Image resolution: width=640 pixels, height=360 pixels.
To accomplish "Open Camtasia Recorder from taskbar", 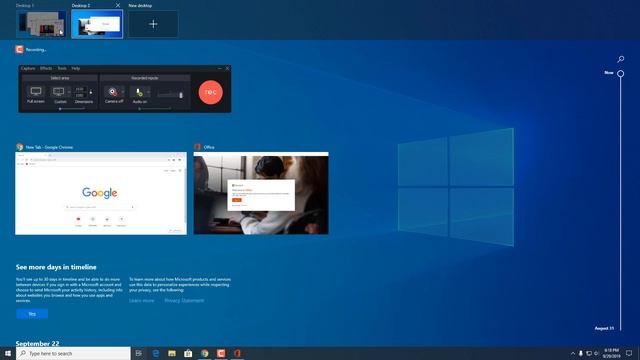I will point(221,353).
